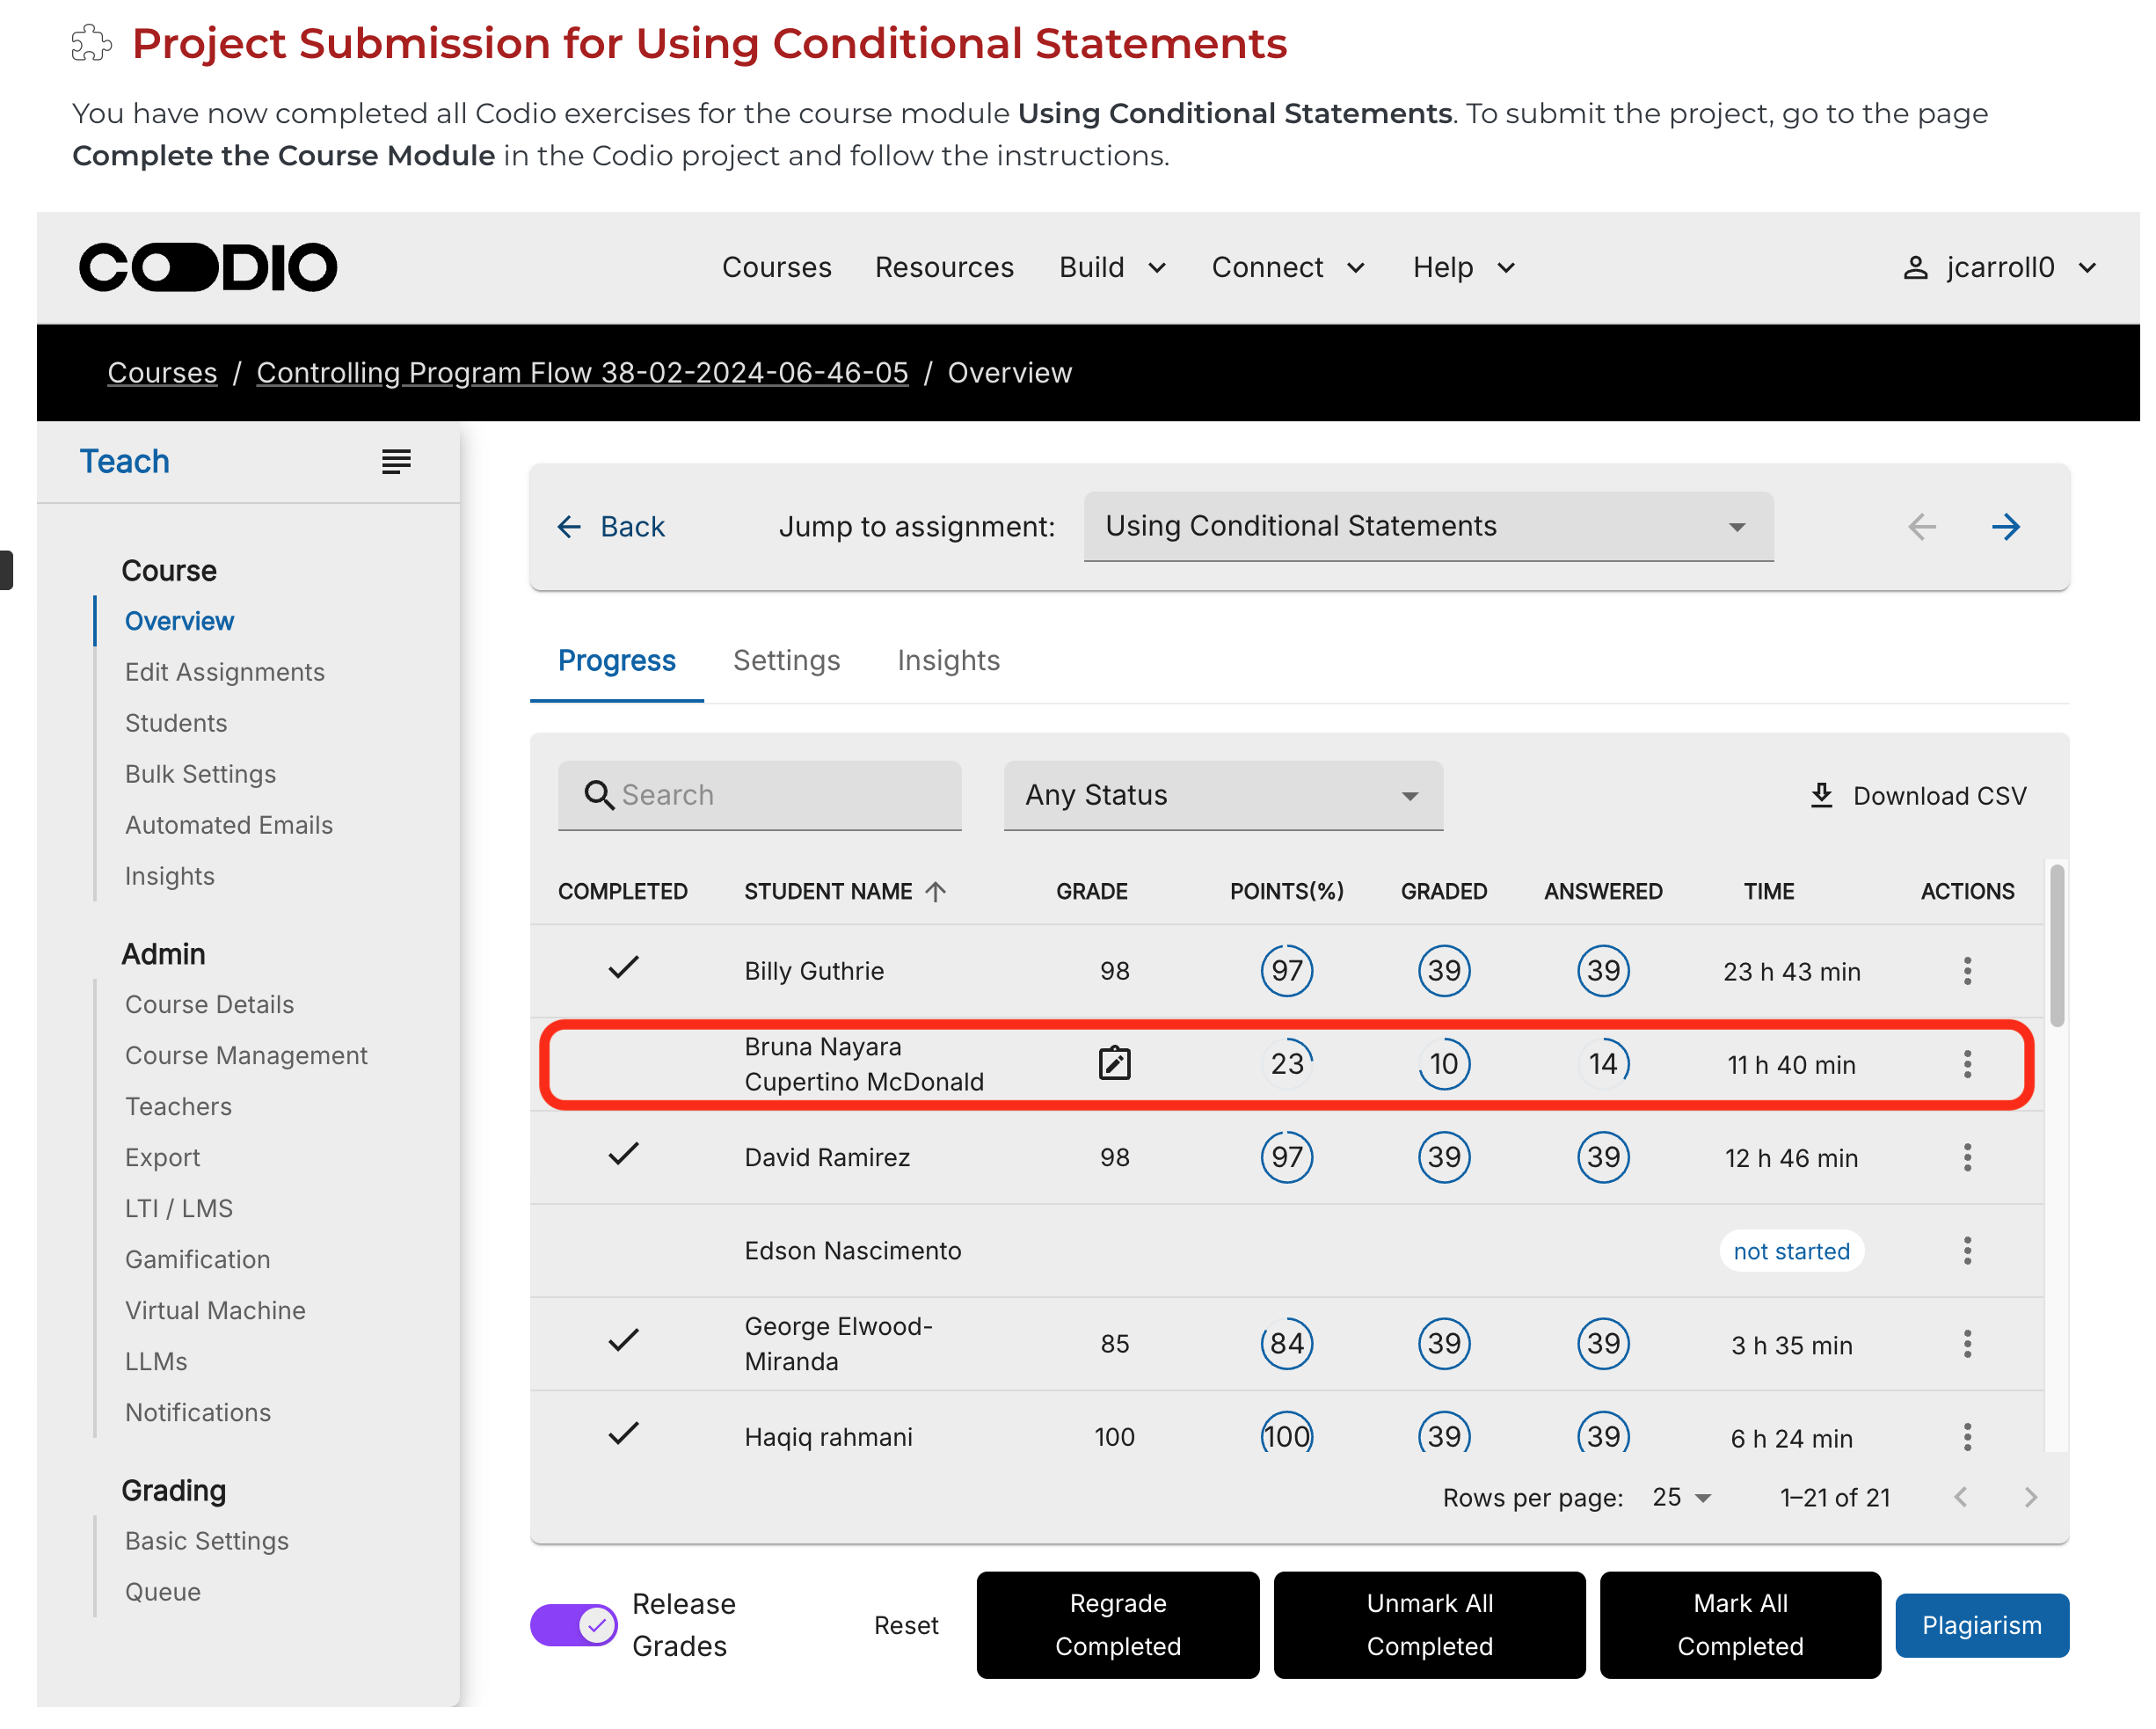The width and height of the screenshot is (2156, 1729).
Task: Click the Mark All Completed button
Action: coord(1739,1624)
